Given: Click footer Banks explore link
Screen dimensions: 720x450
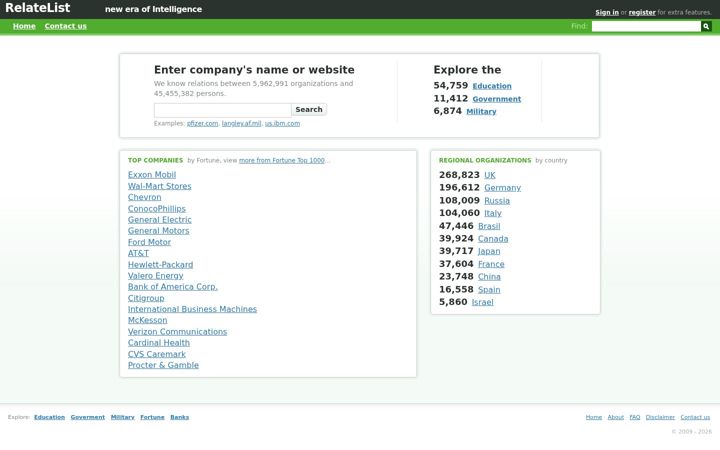Looking at the screenshot, I should click(x=180, y=417).
